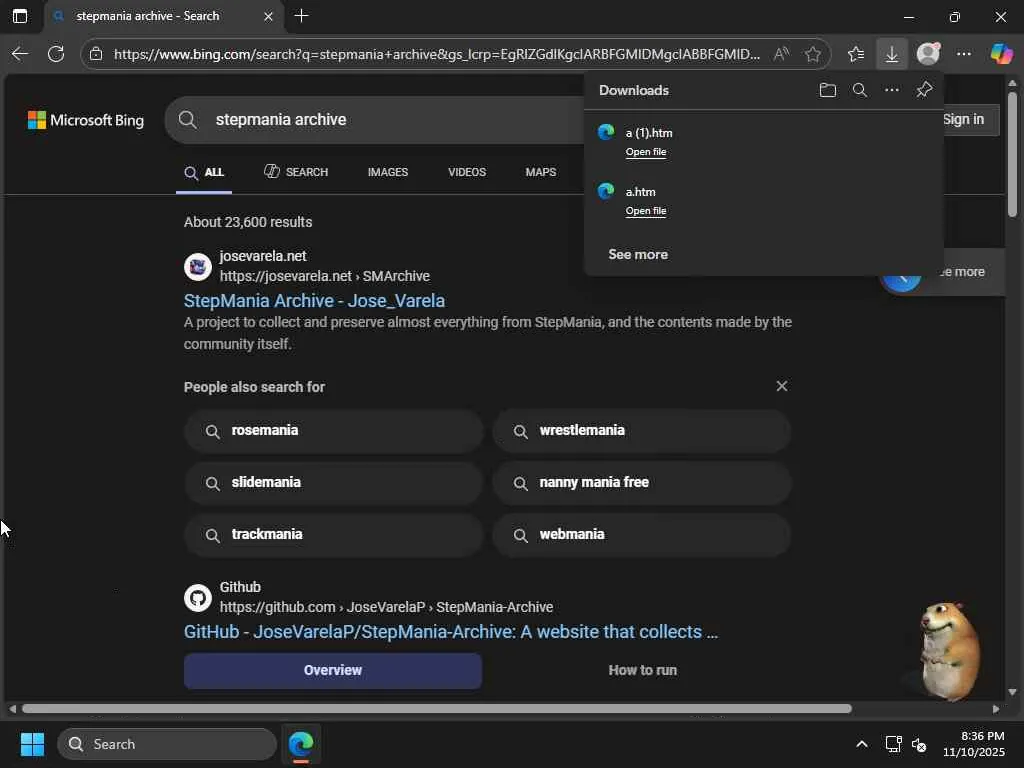
Task: Open file link for a.htm
Action: (x=646, y=211)
